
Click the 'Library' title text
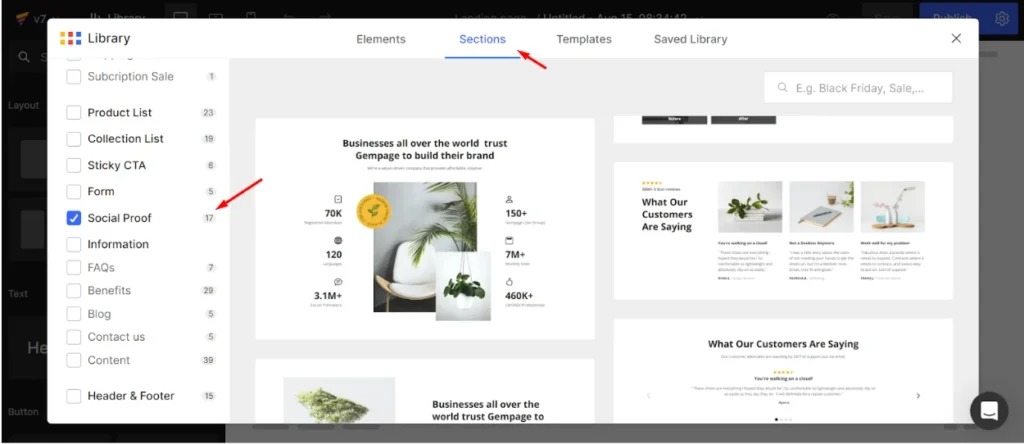pos(109,39)
